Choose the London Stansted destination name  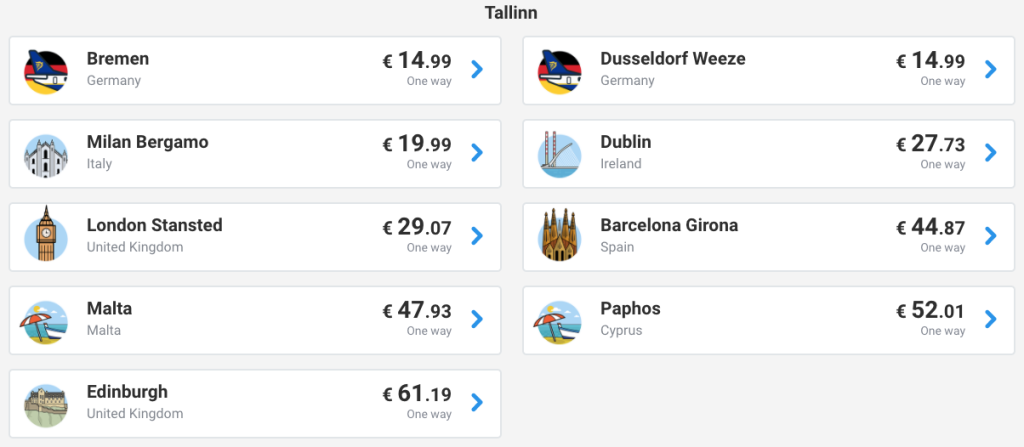155,225
